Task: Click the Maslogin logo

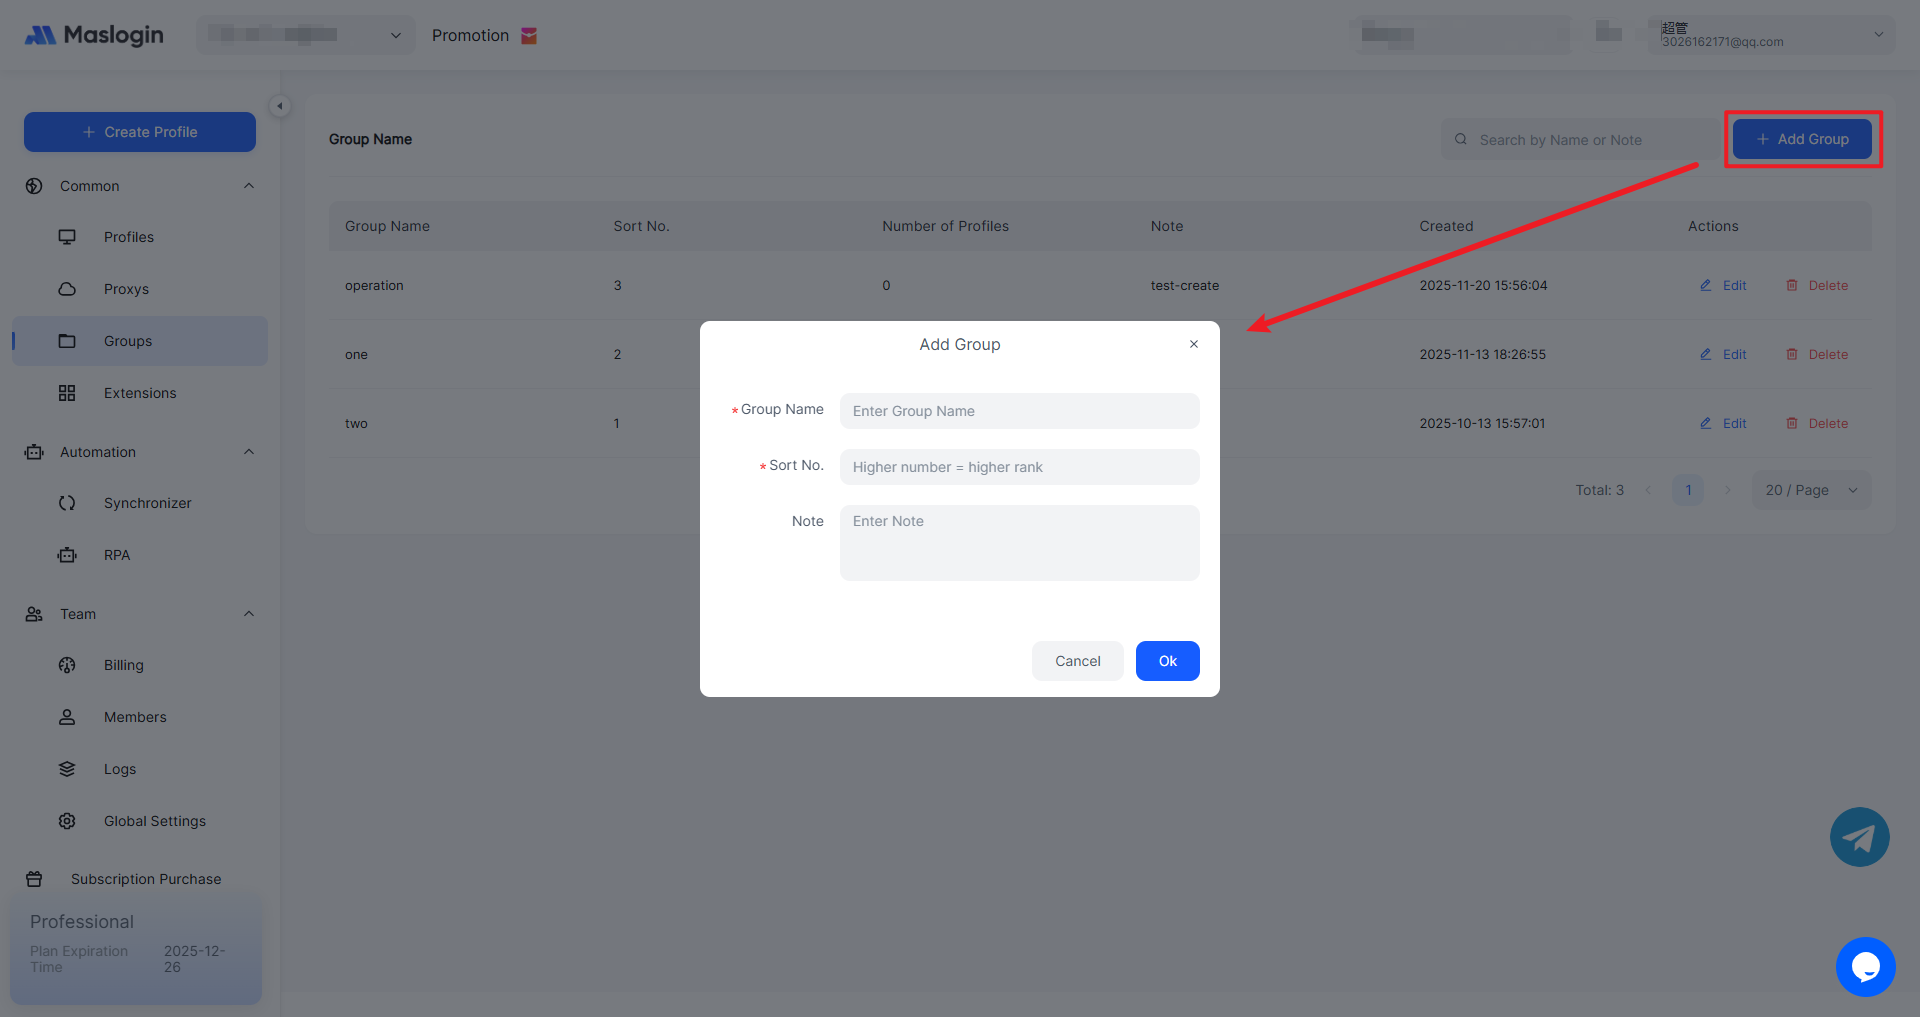Action: 94,35
